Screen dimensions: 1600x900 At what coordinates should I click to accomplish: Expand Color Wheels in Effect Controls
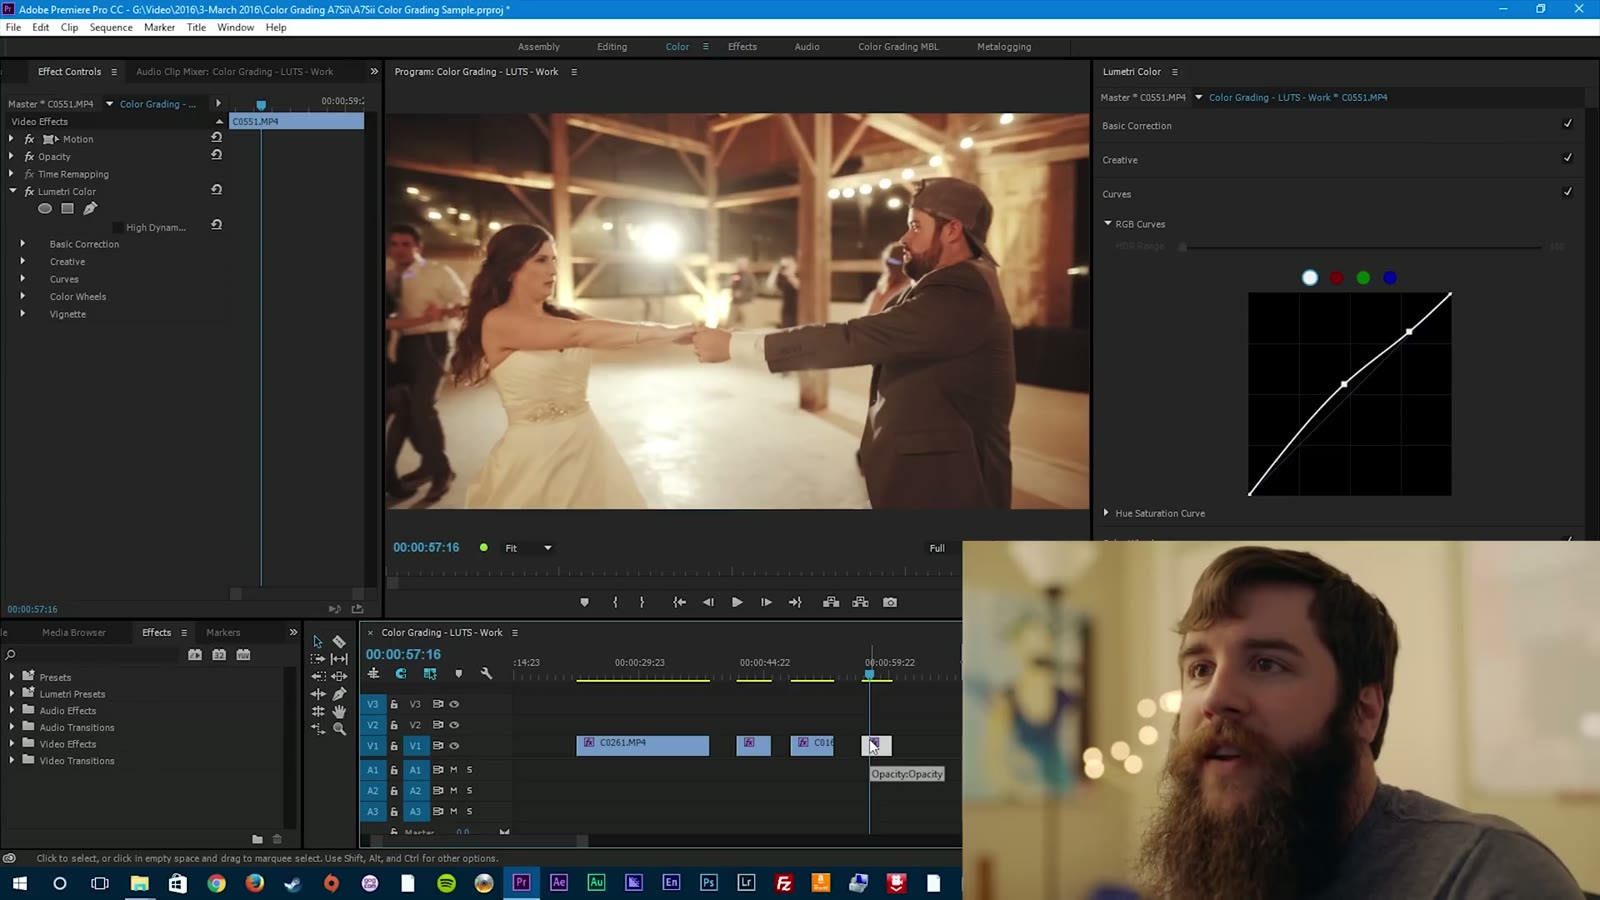point(22,296)
